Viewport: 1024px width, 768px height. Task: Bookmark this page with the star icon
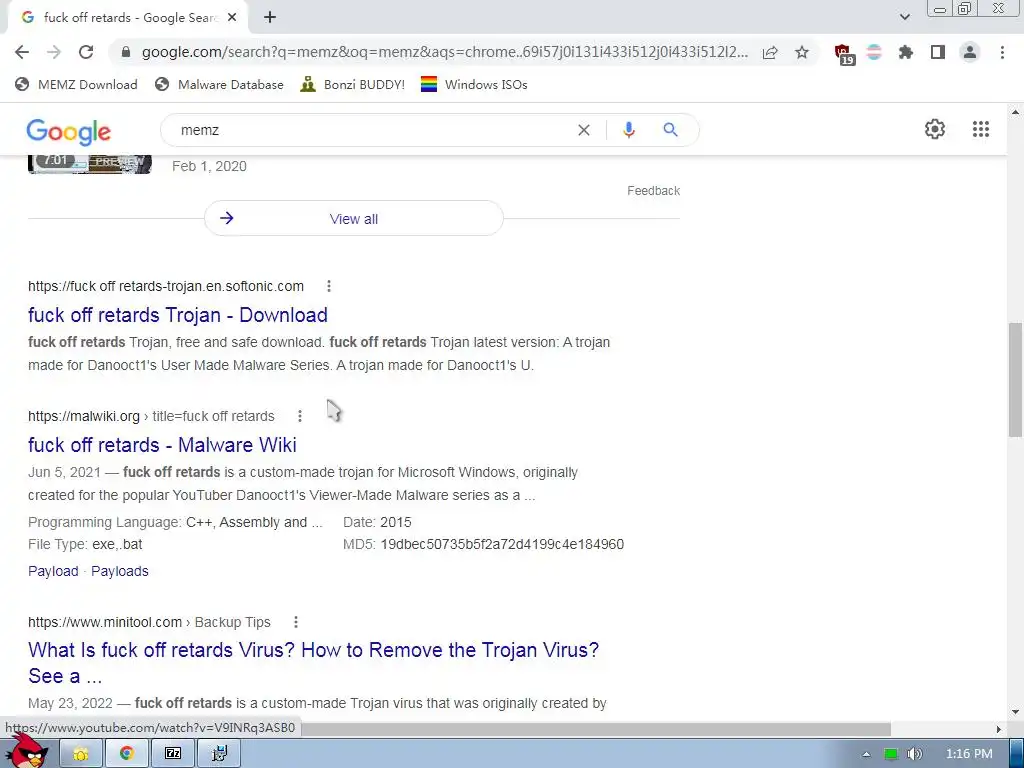(x=802, y=52)
